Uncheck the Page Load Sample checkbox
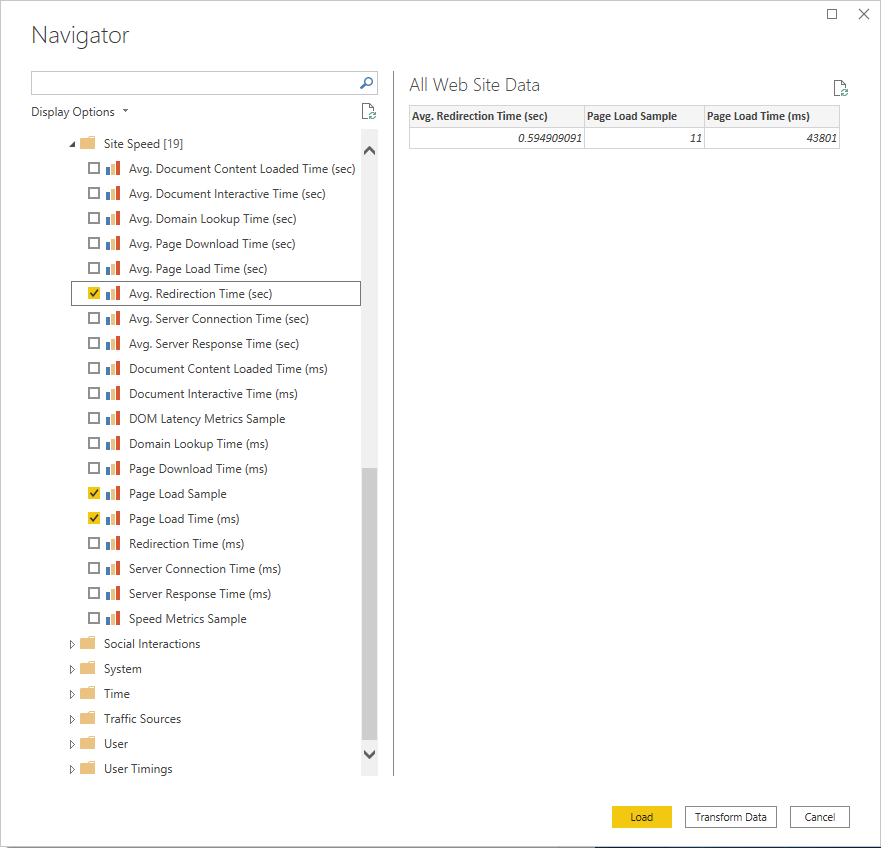This screenshot has height=848, width=881. click(94, 494)
